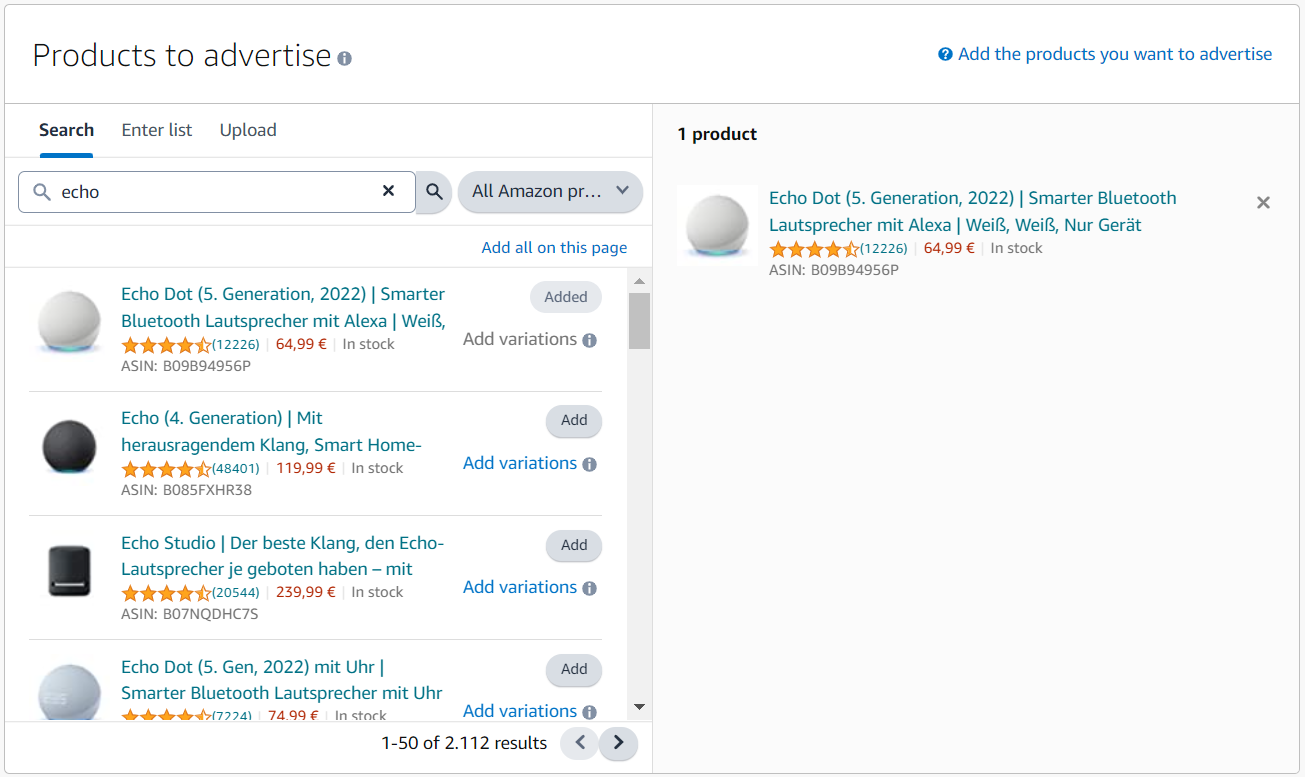Screen dimensions: 1305x777
Task: Click the results list scrollbar thumb
Action: pyautogui.click(x=639, y=320)
